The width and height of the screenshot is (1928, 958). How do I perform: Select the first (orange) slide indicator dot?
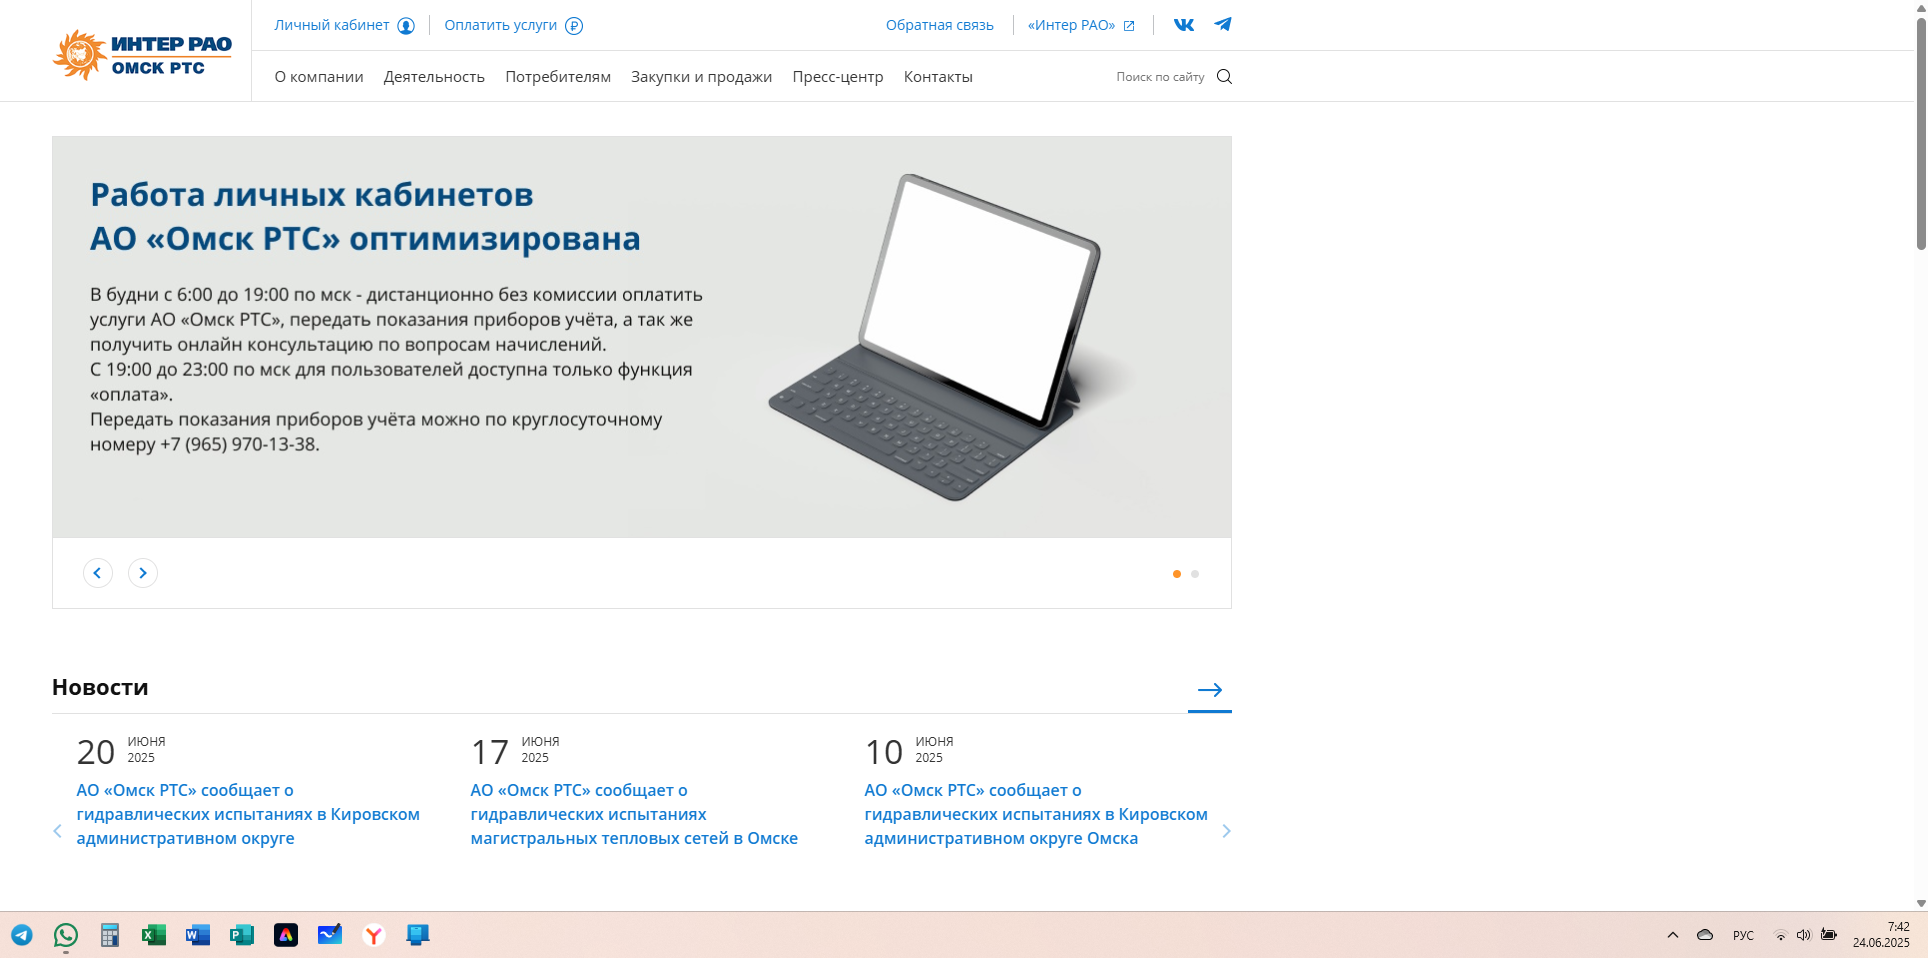click(1177, 574)
